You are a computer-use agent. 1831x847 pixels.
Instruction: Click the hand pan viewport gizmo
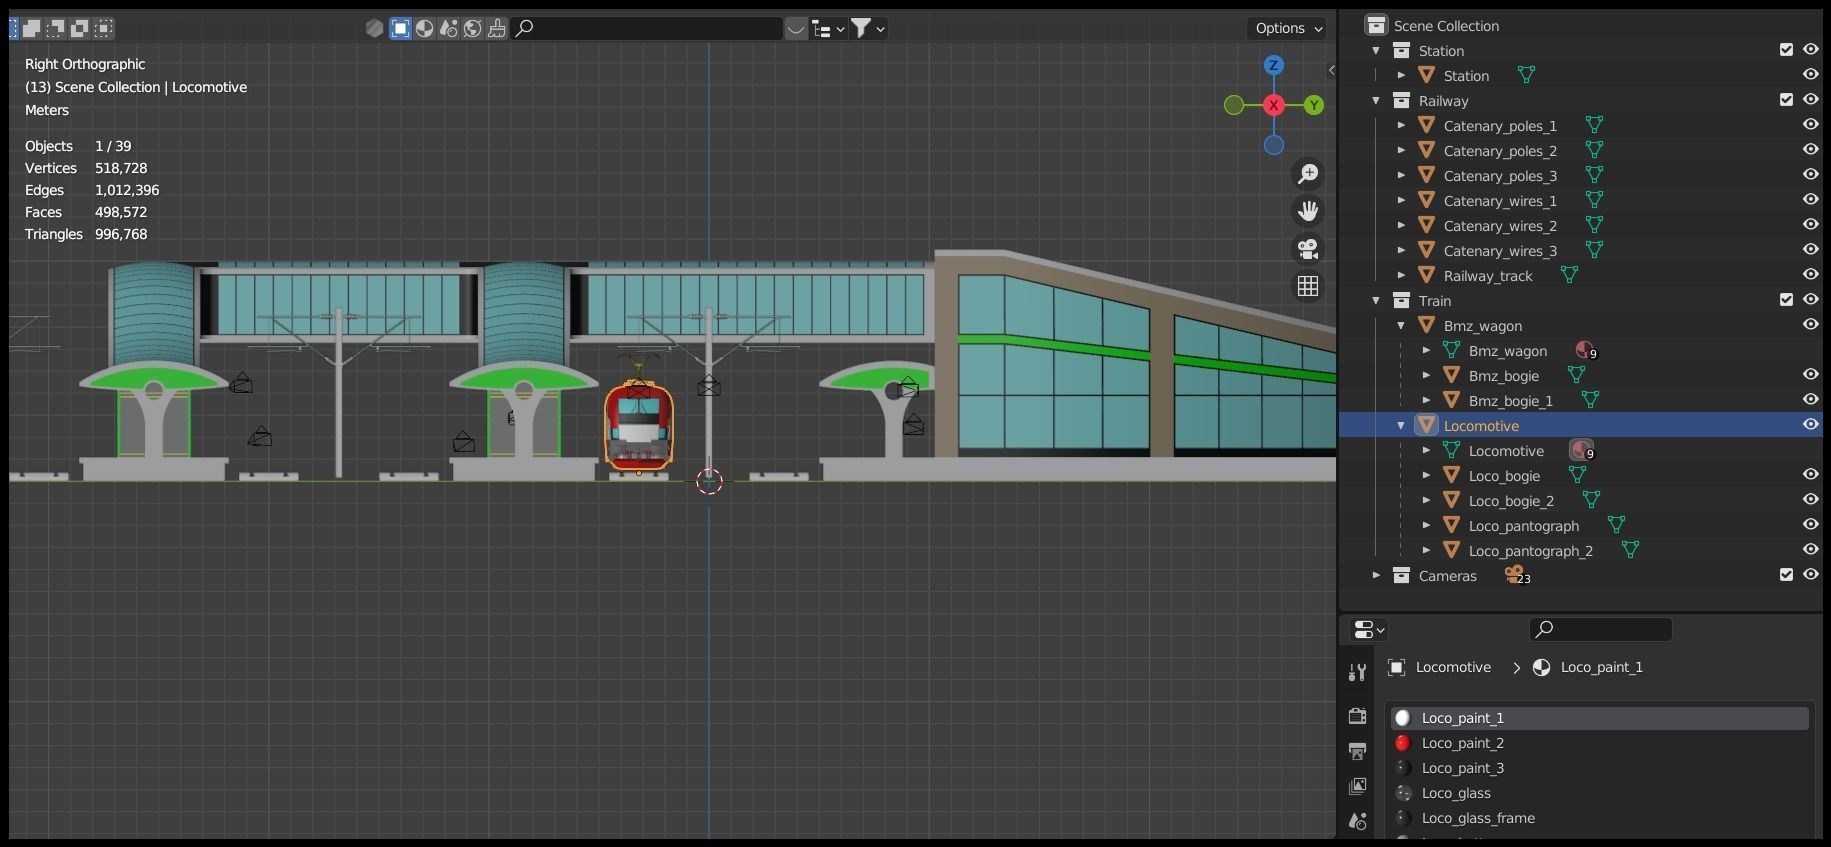coord(1308,211)
